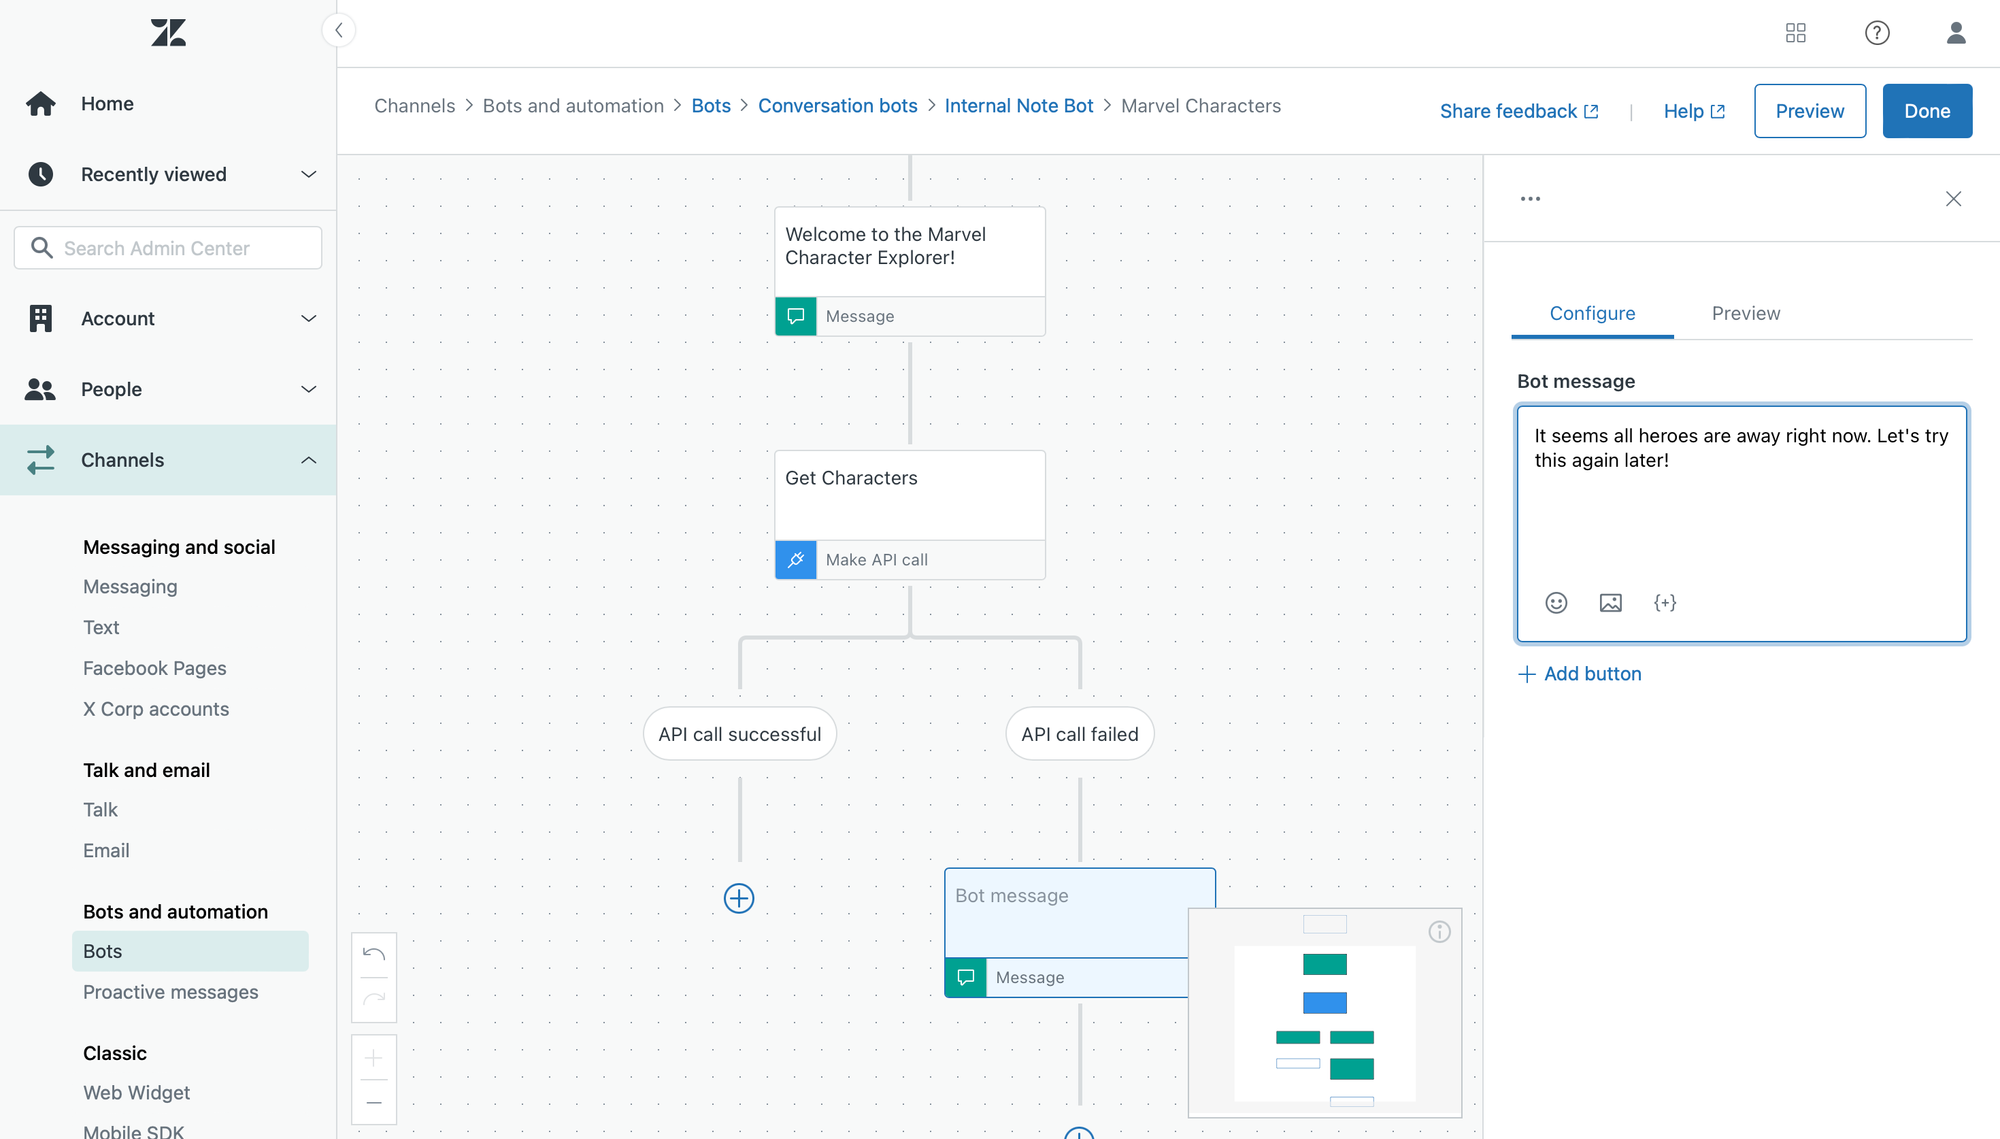Collapse the Channels menu
2000x1139 pixels.
(x=308, y=460)
